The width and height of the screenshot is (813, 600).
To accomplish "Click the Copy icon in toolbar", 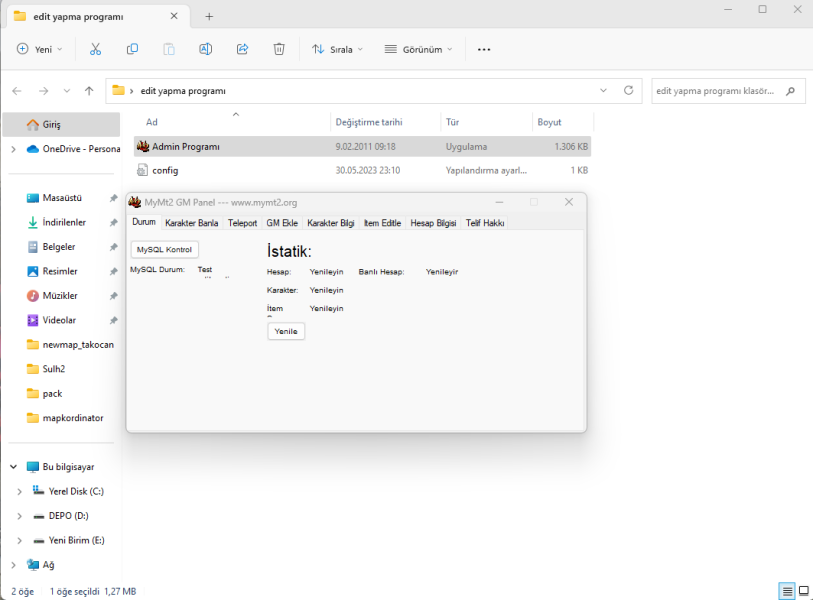I will pos(132,49).
